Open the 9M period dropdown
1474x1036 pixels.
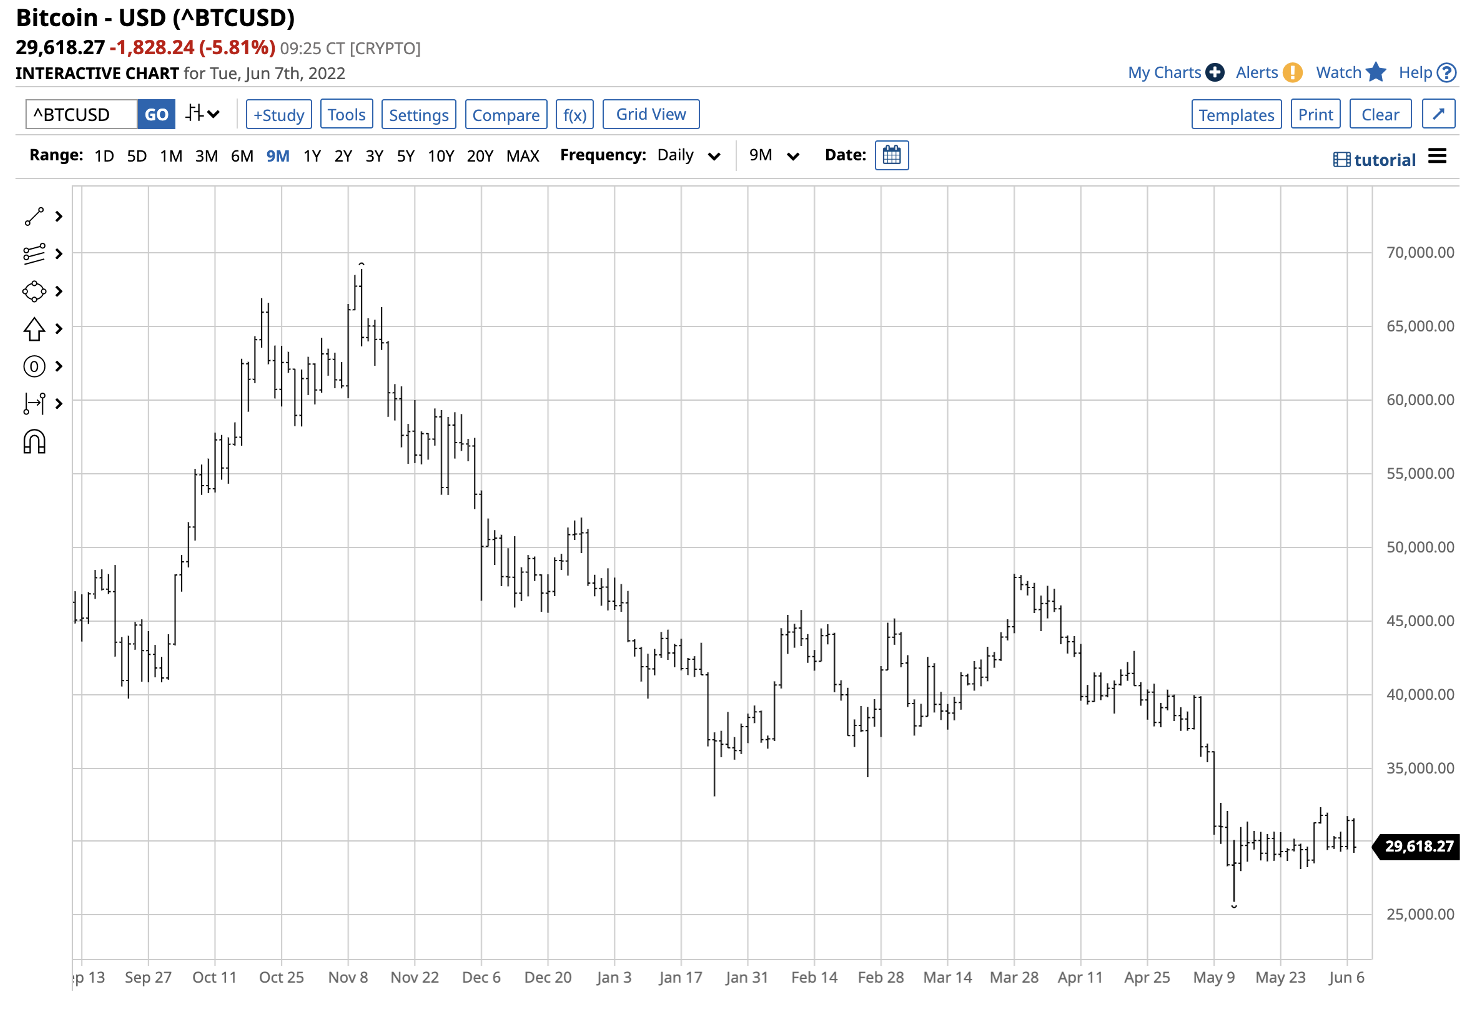[775, 155]
